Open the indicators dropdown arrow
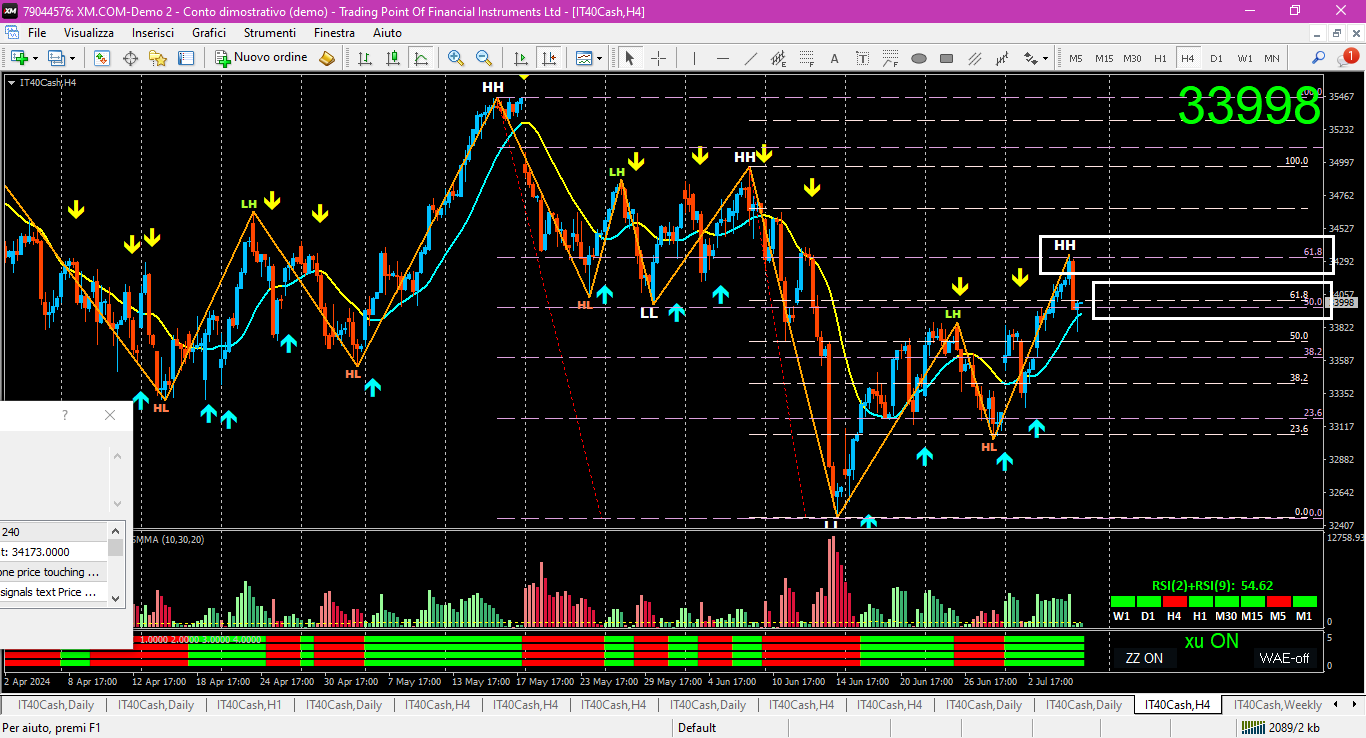The image size is (1366, 738). tap(600, 58)
